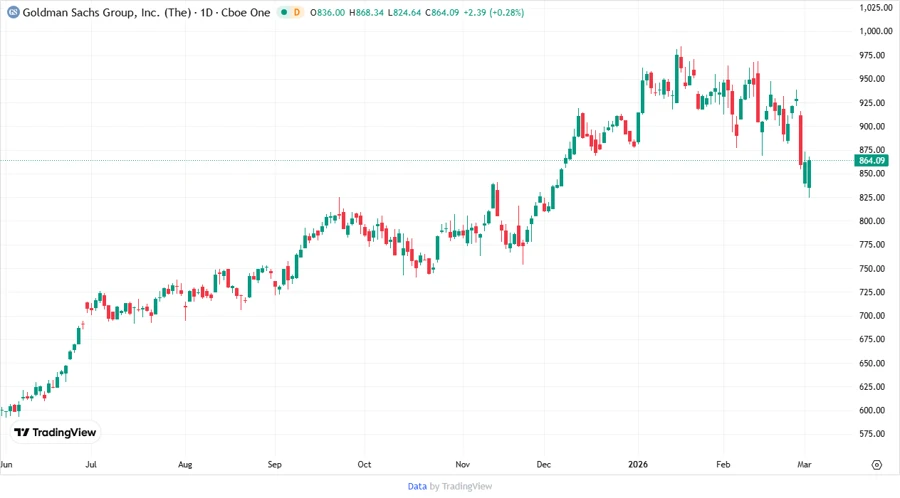Click the 675.00 price axis label
Screen dimensions: 900x498
tap(871, 339)
